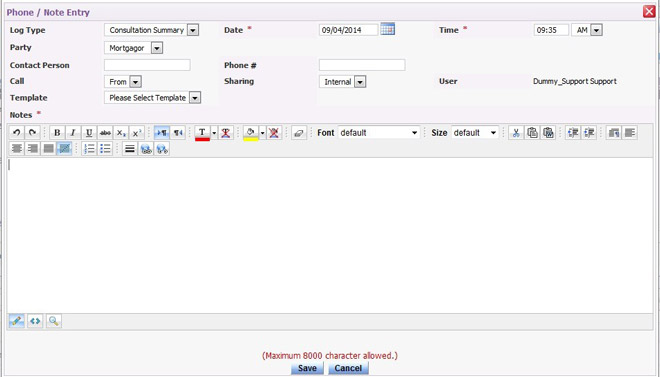
Task: Open the Call dropdown showing From
Action: pyautogui.click(x=123, y=82)
